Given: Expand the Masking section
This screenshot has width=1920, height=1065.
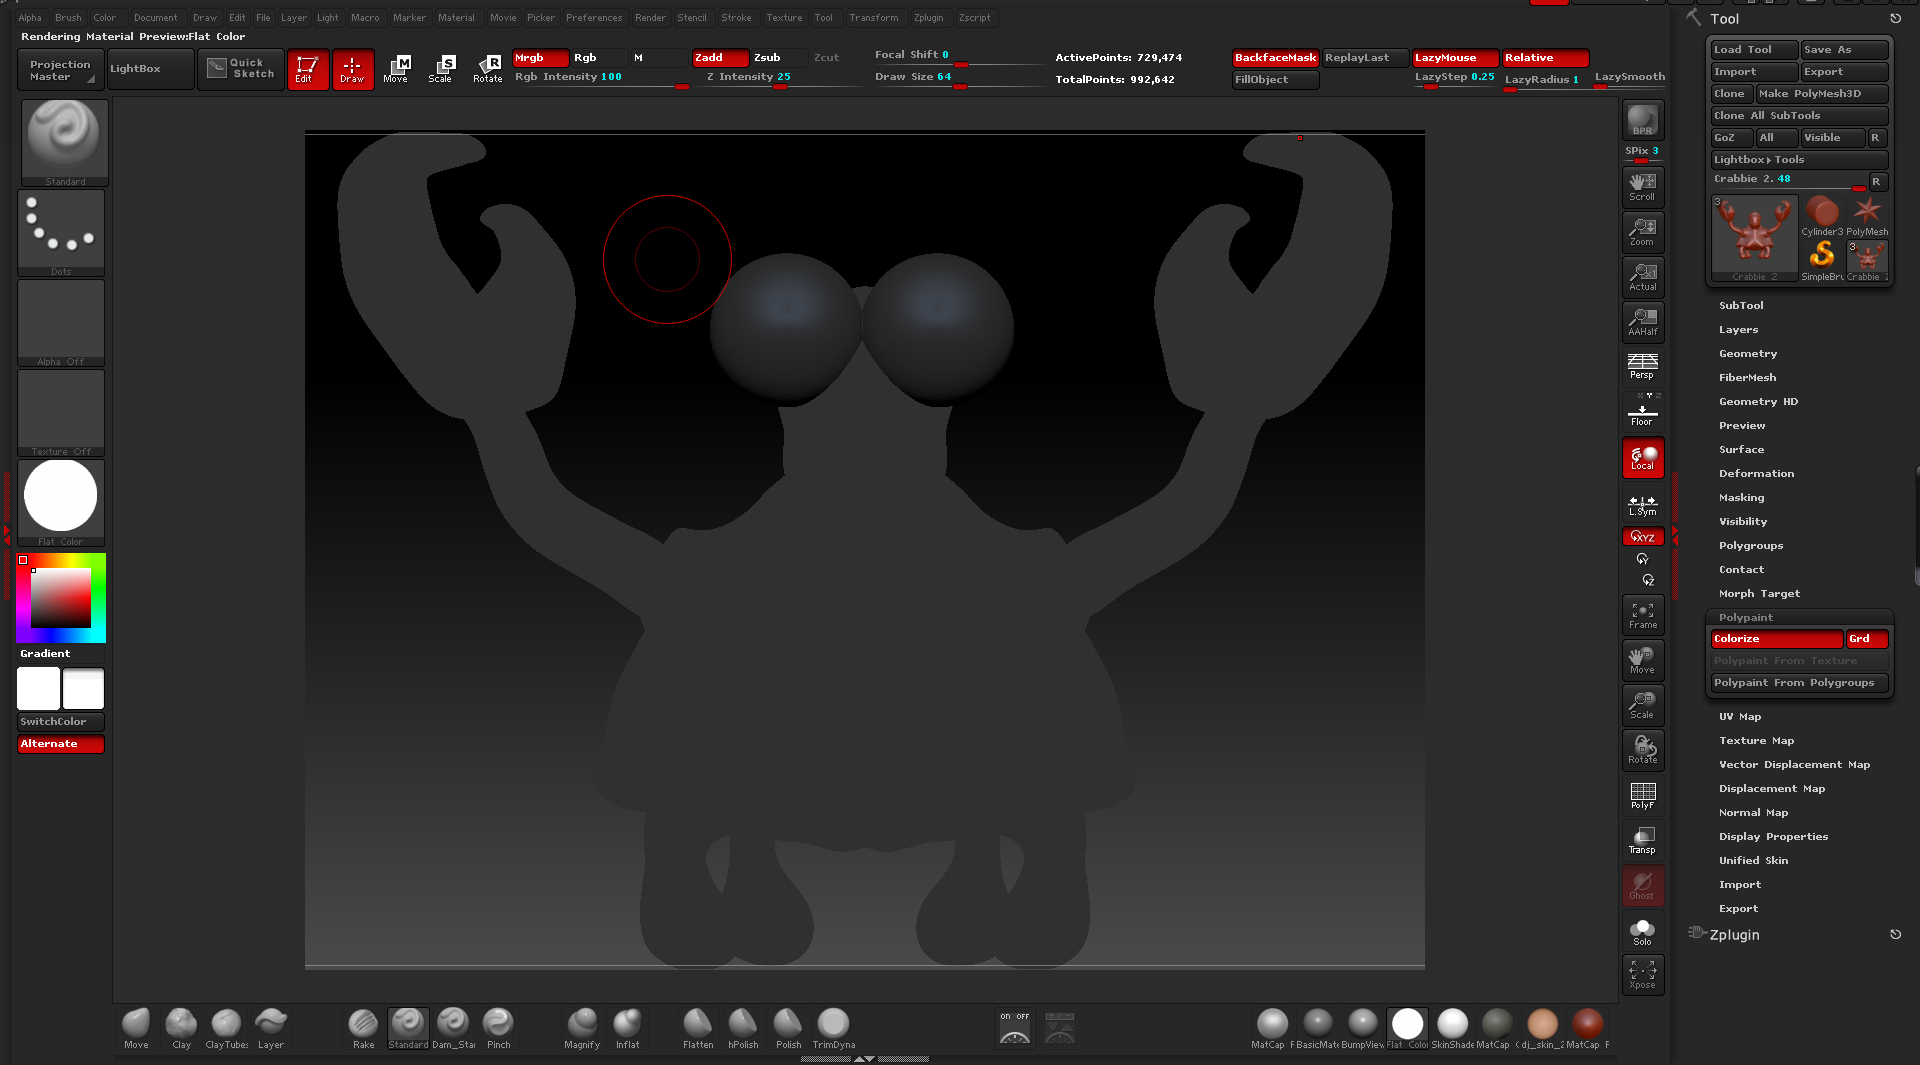Looking at the screenshot, I should coord(1741,498).
